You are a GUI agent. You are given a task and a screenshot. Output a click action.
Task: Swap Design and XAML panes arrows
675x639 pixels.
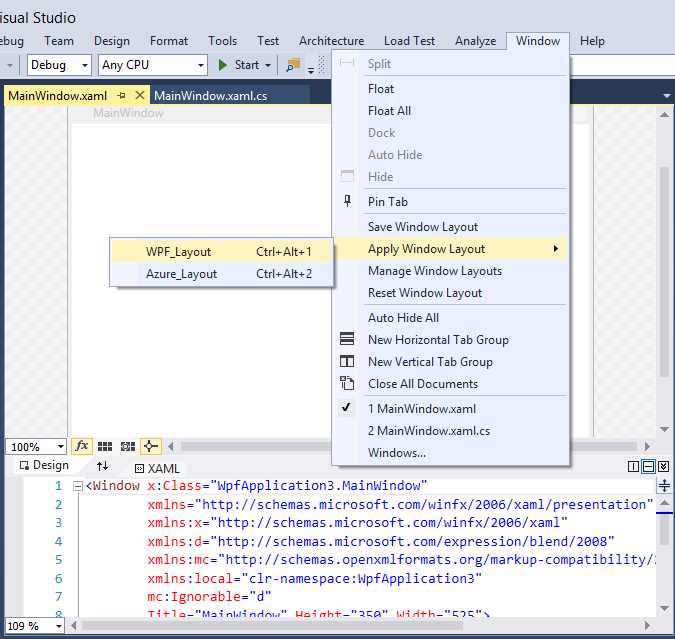102,466
